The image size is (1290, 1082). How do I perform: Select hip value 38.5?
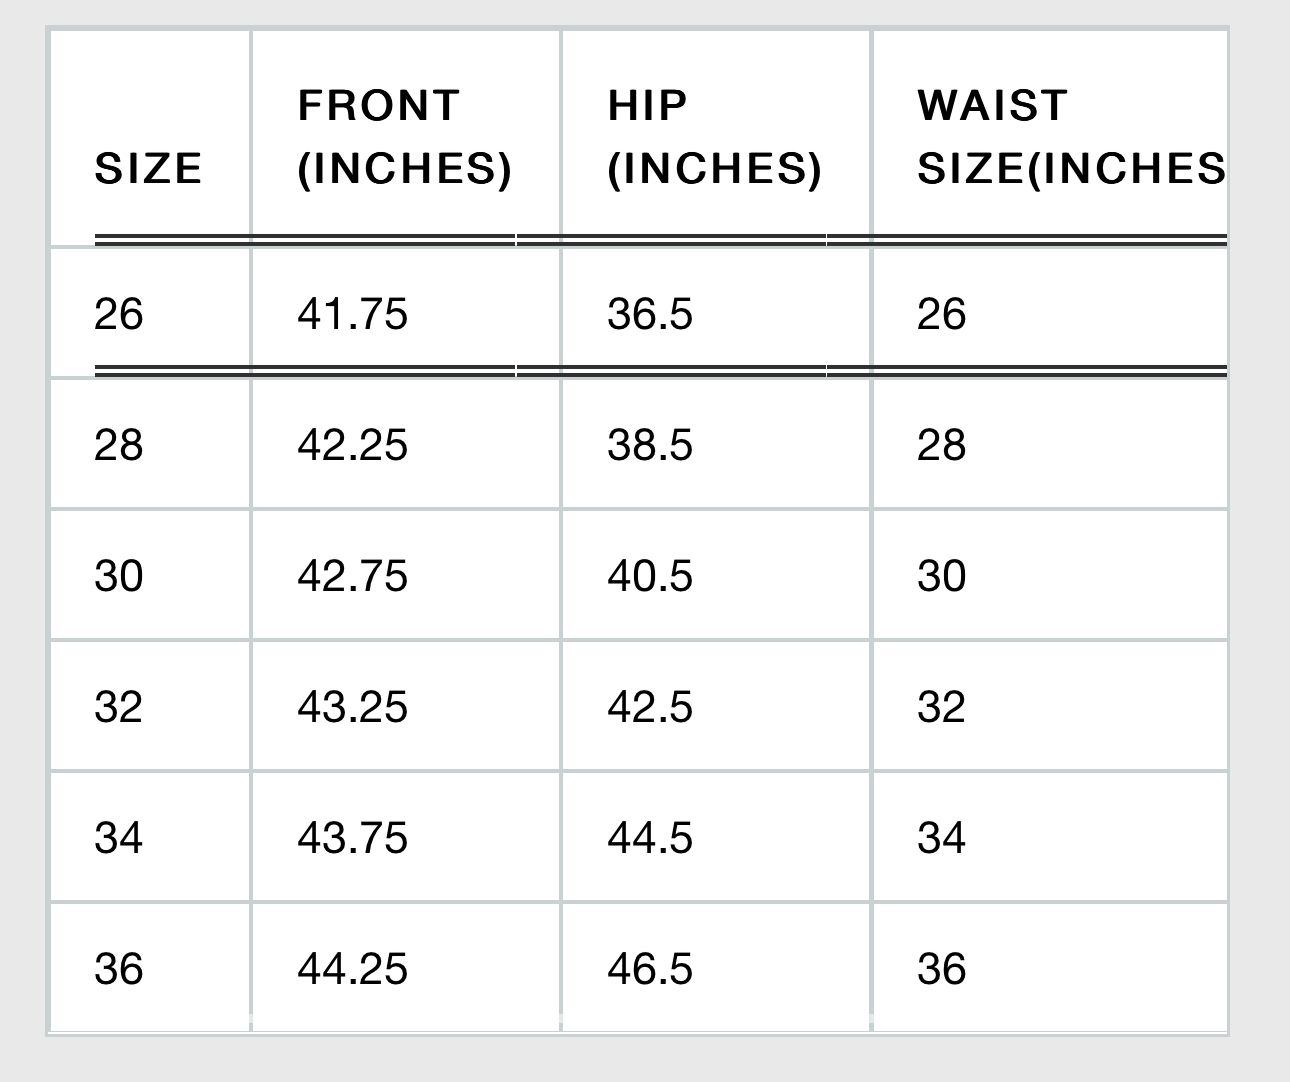649,444
